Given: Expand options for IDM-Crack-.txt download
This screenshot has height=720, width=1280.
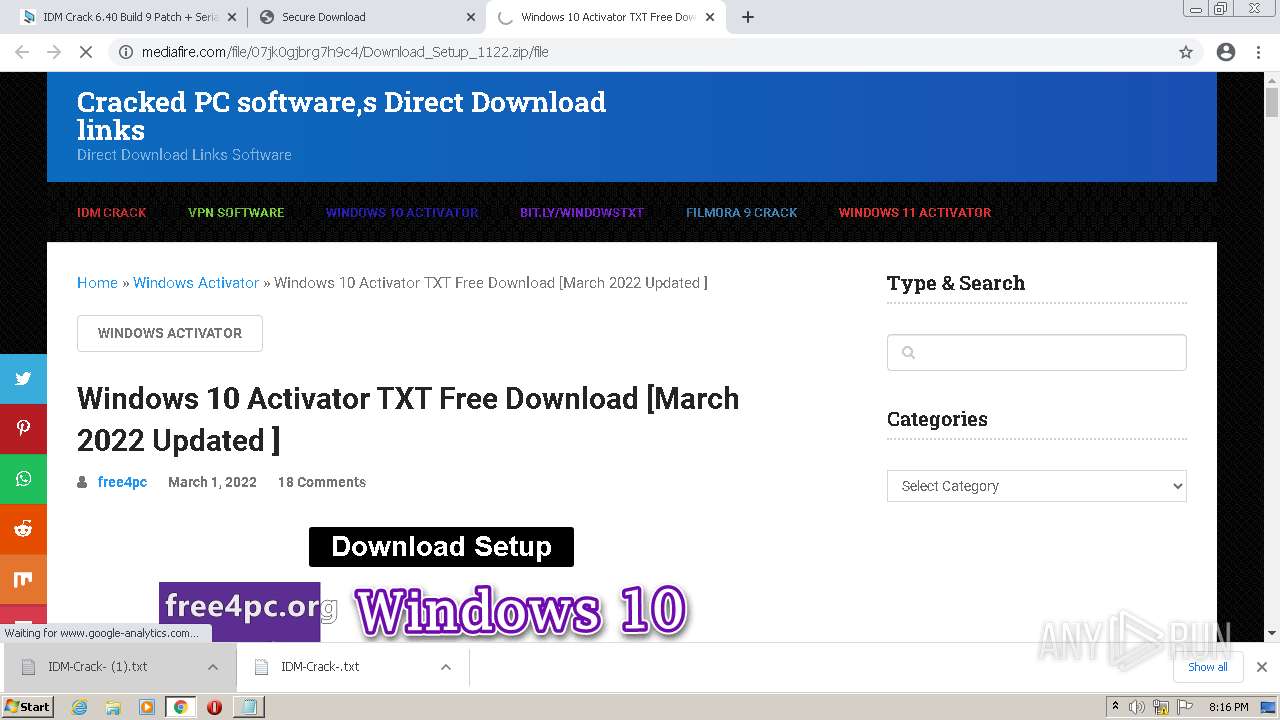Looking at the screenshot, I should [x=446, y=667].
